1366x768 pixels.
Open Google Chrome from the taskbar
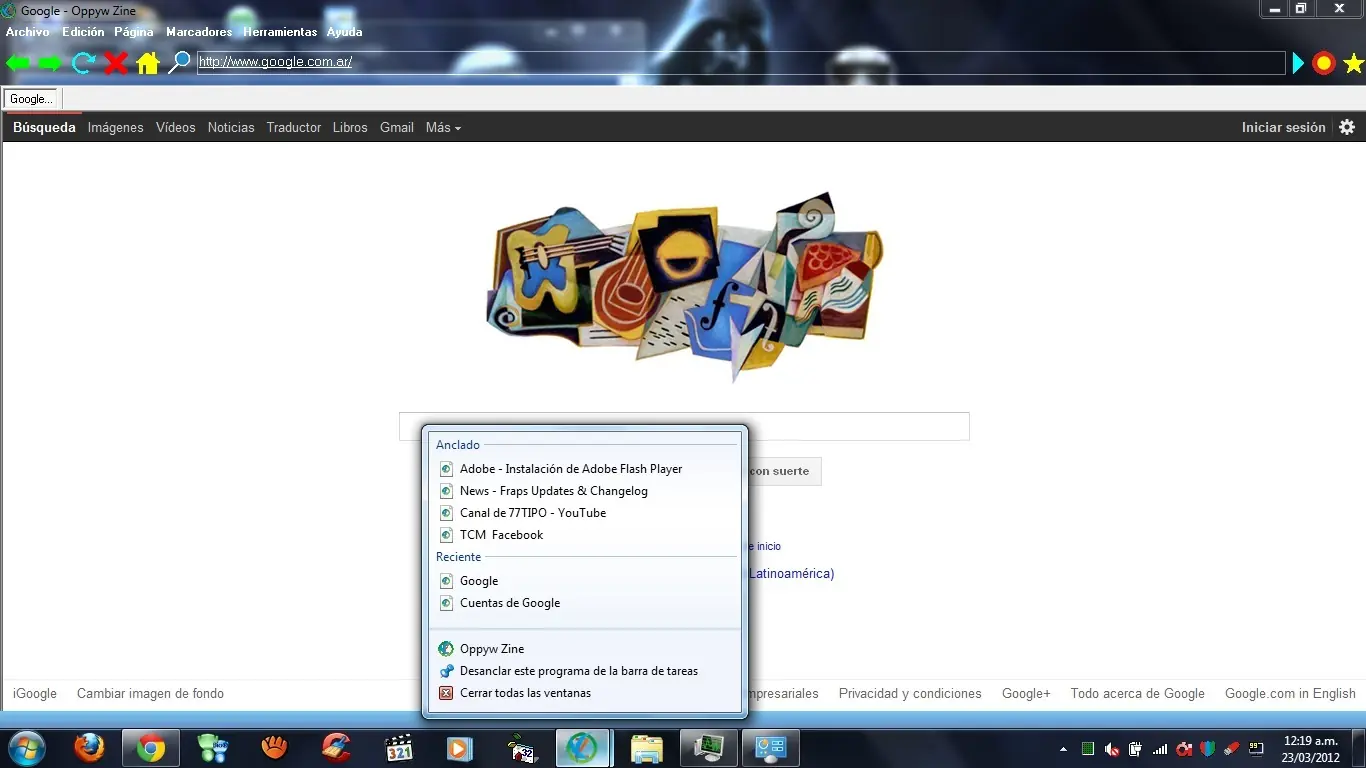(151, 748)
